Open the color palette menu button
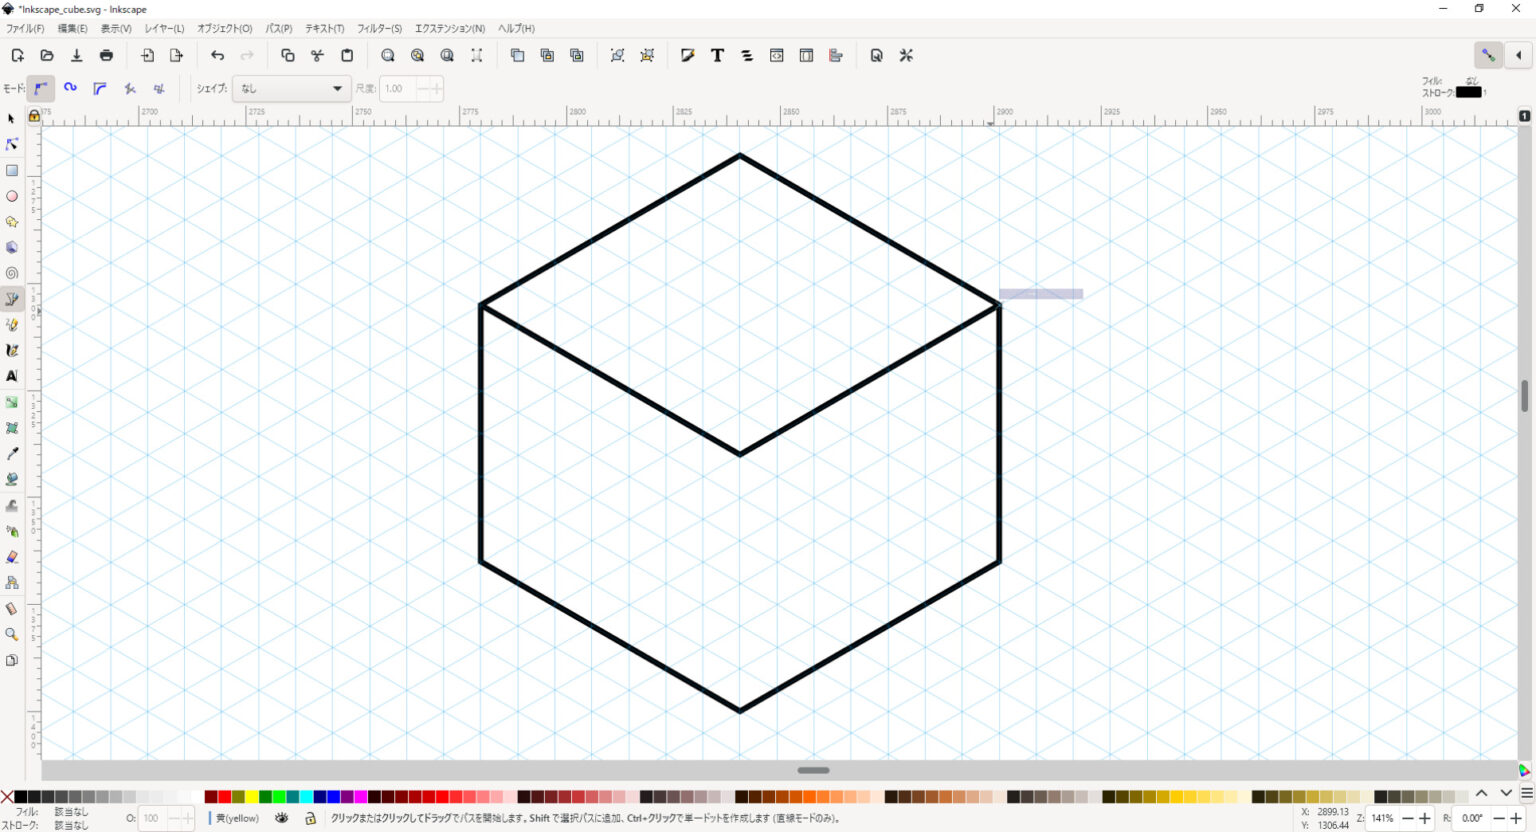 1526,794
